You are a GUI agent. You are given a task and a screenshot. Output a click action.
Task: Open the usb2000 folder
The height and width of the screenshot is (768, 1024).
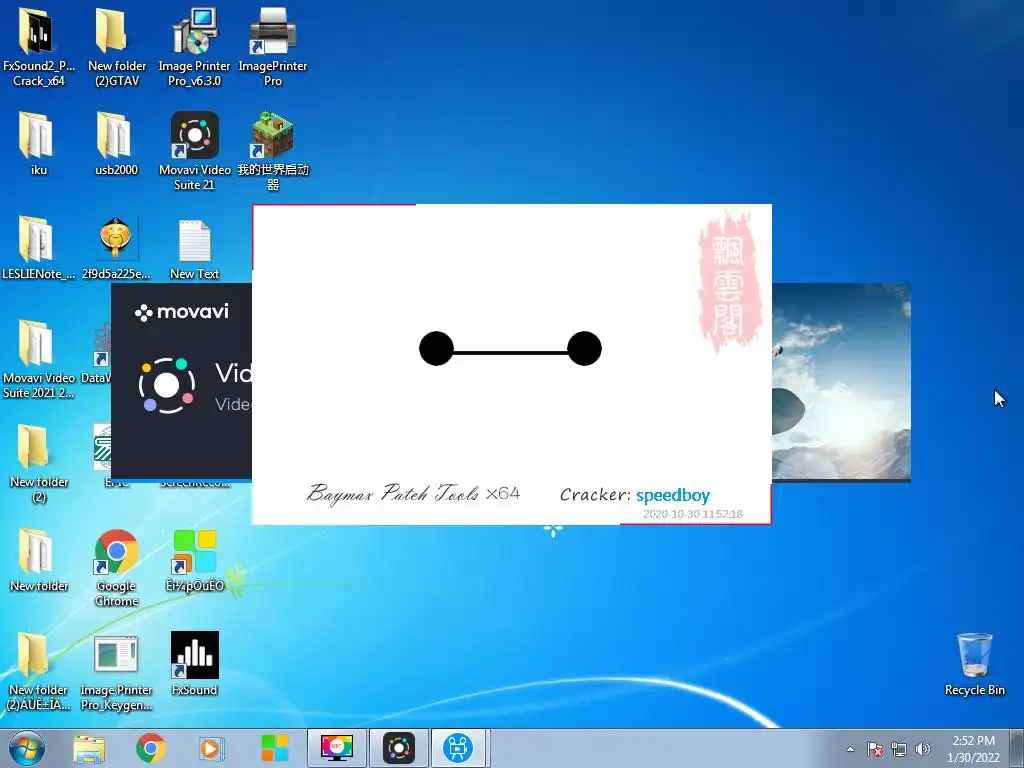116,144
